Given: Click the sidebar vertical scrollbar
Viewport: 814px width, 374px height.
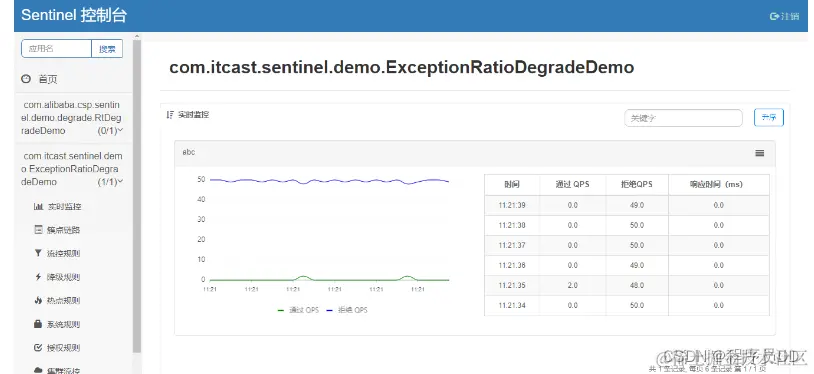Looking at the screenshot, I should pos(137,197).
